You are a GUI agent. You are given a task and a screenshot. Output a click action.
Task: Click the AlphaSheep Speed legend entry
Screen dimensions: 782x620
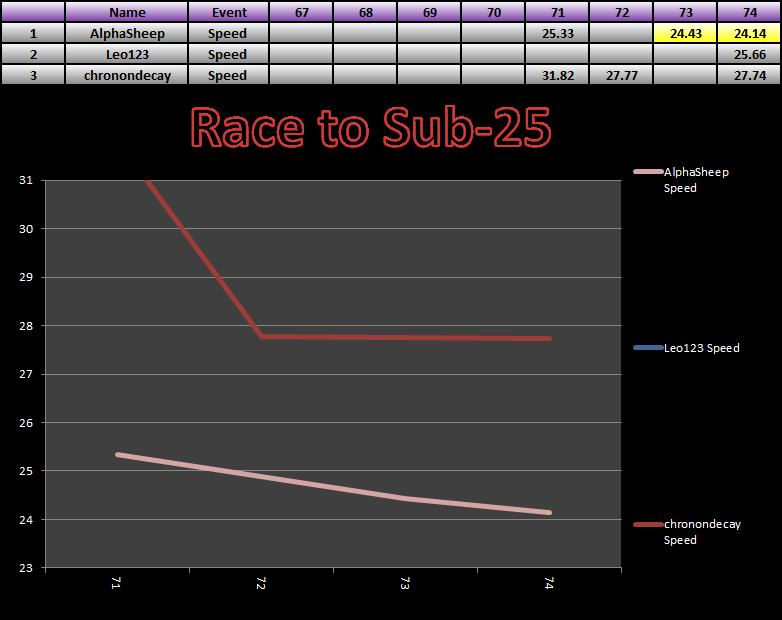tap(681, 180)
